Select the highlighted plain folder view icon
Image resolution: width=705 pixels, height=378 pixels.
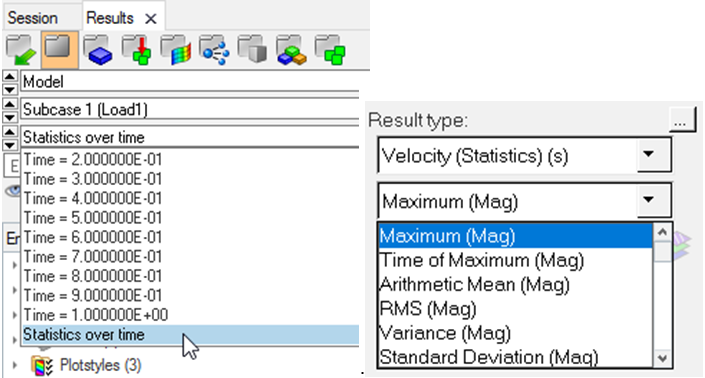[x=59, y=50]
